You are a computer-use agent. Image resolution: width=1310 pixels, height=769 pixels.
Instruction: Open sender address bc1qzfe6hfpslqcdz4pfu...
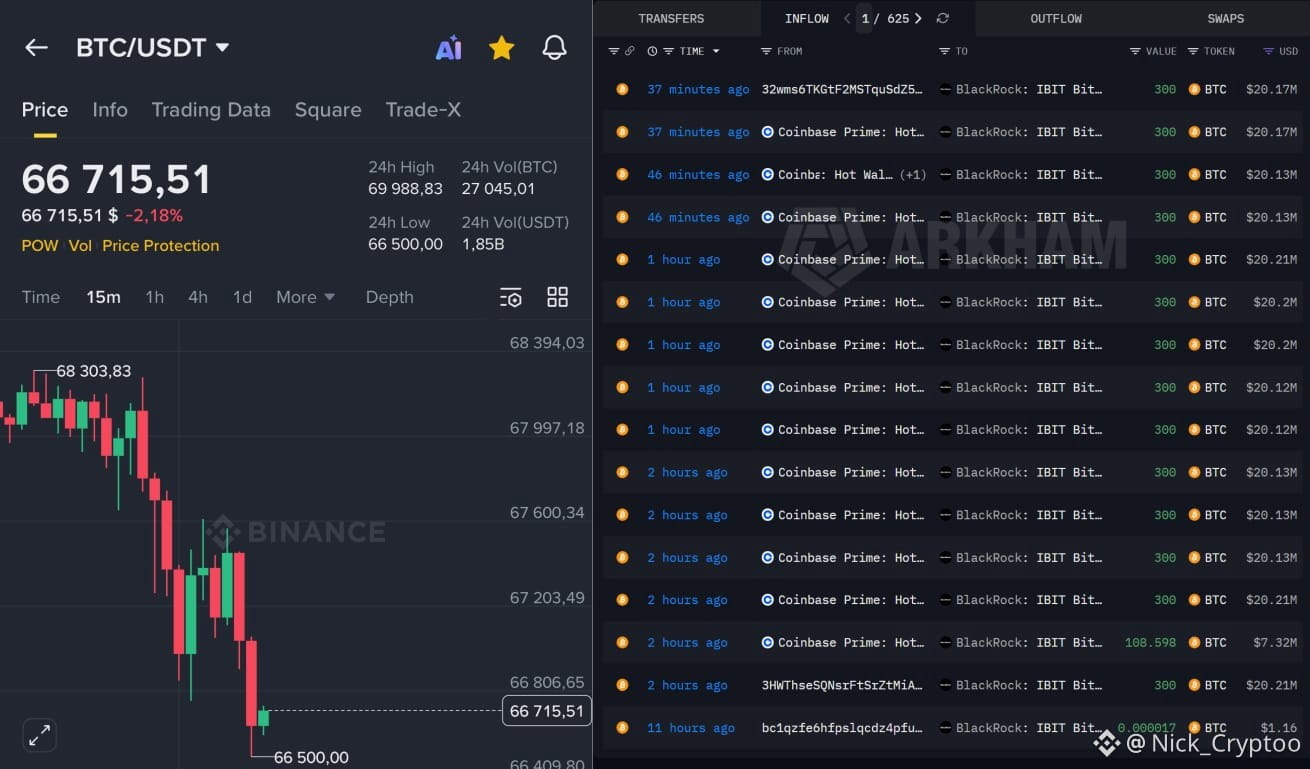[843, 728]
